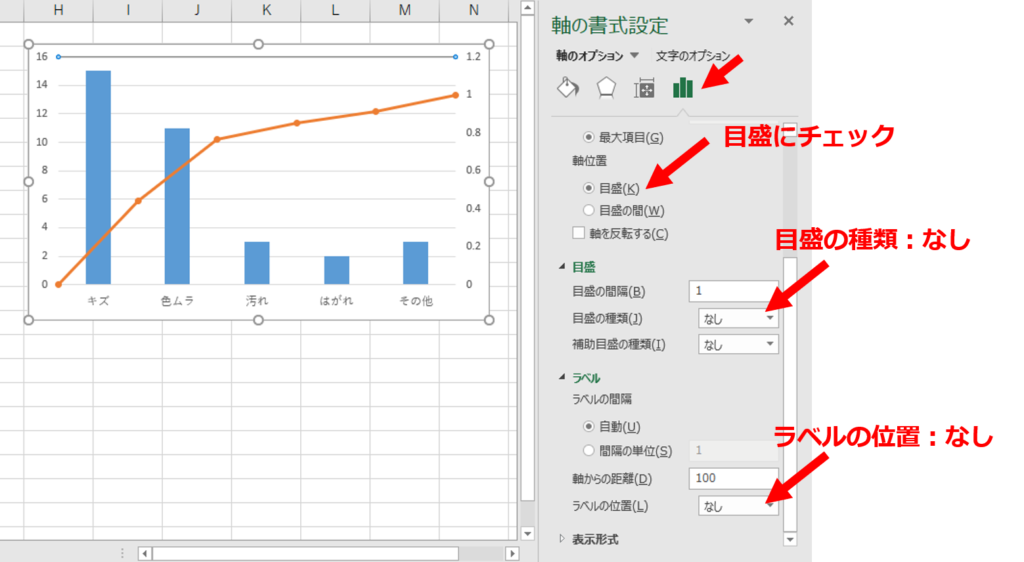Open the ラベルの位置 dropdown
The image size is (1024, 562).
(739, 506)
